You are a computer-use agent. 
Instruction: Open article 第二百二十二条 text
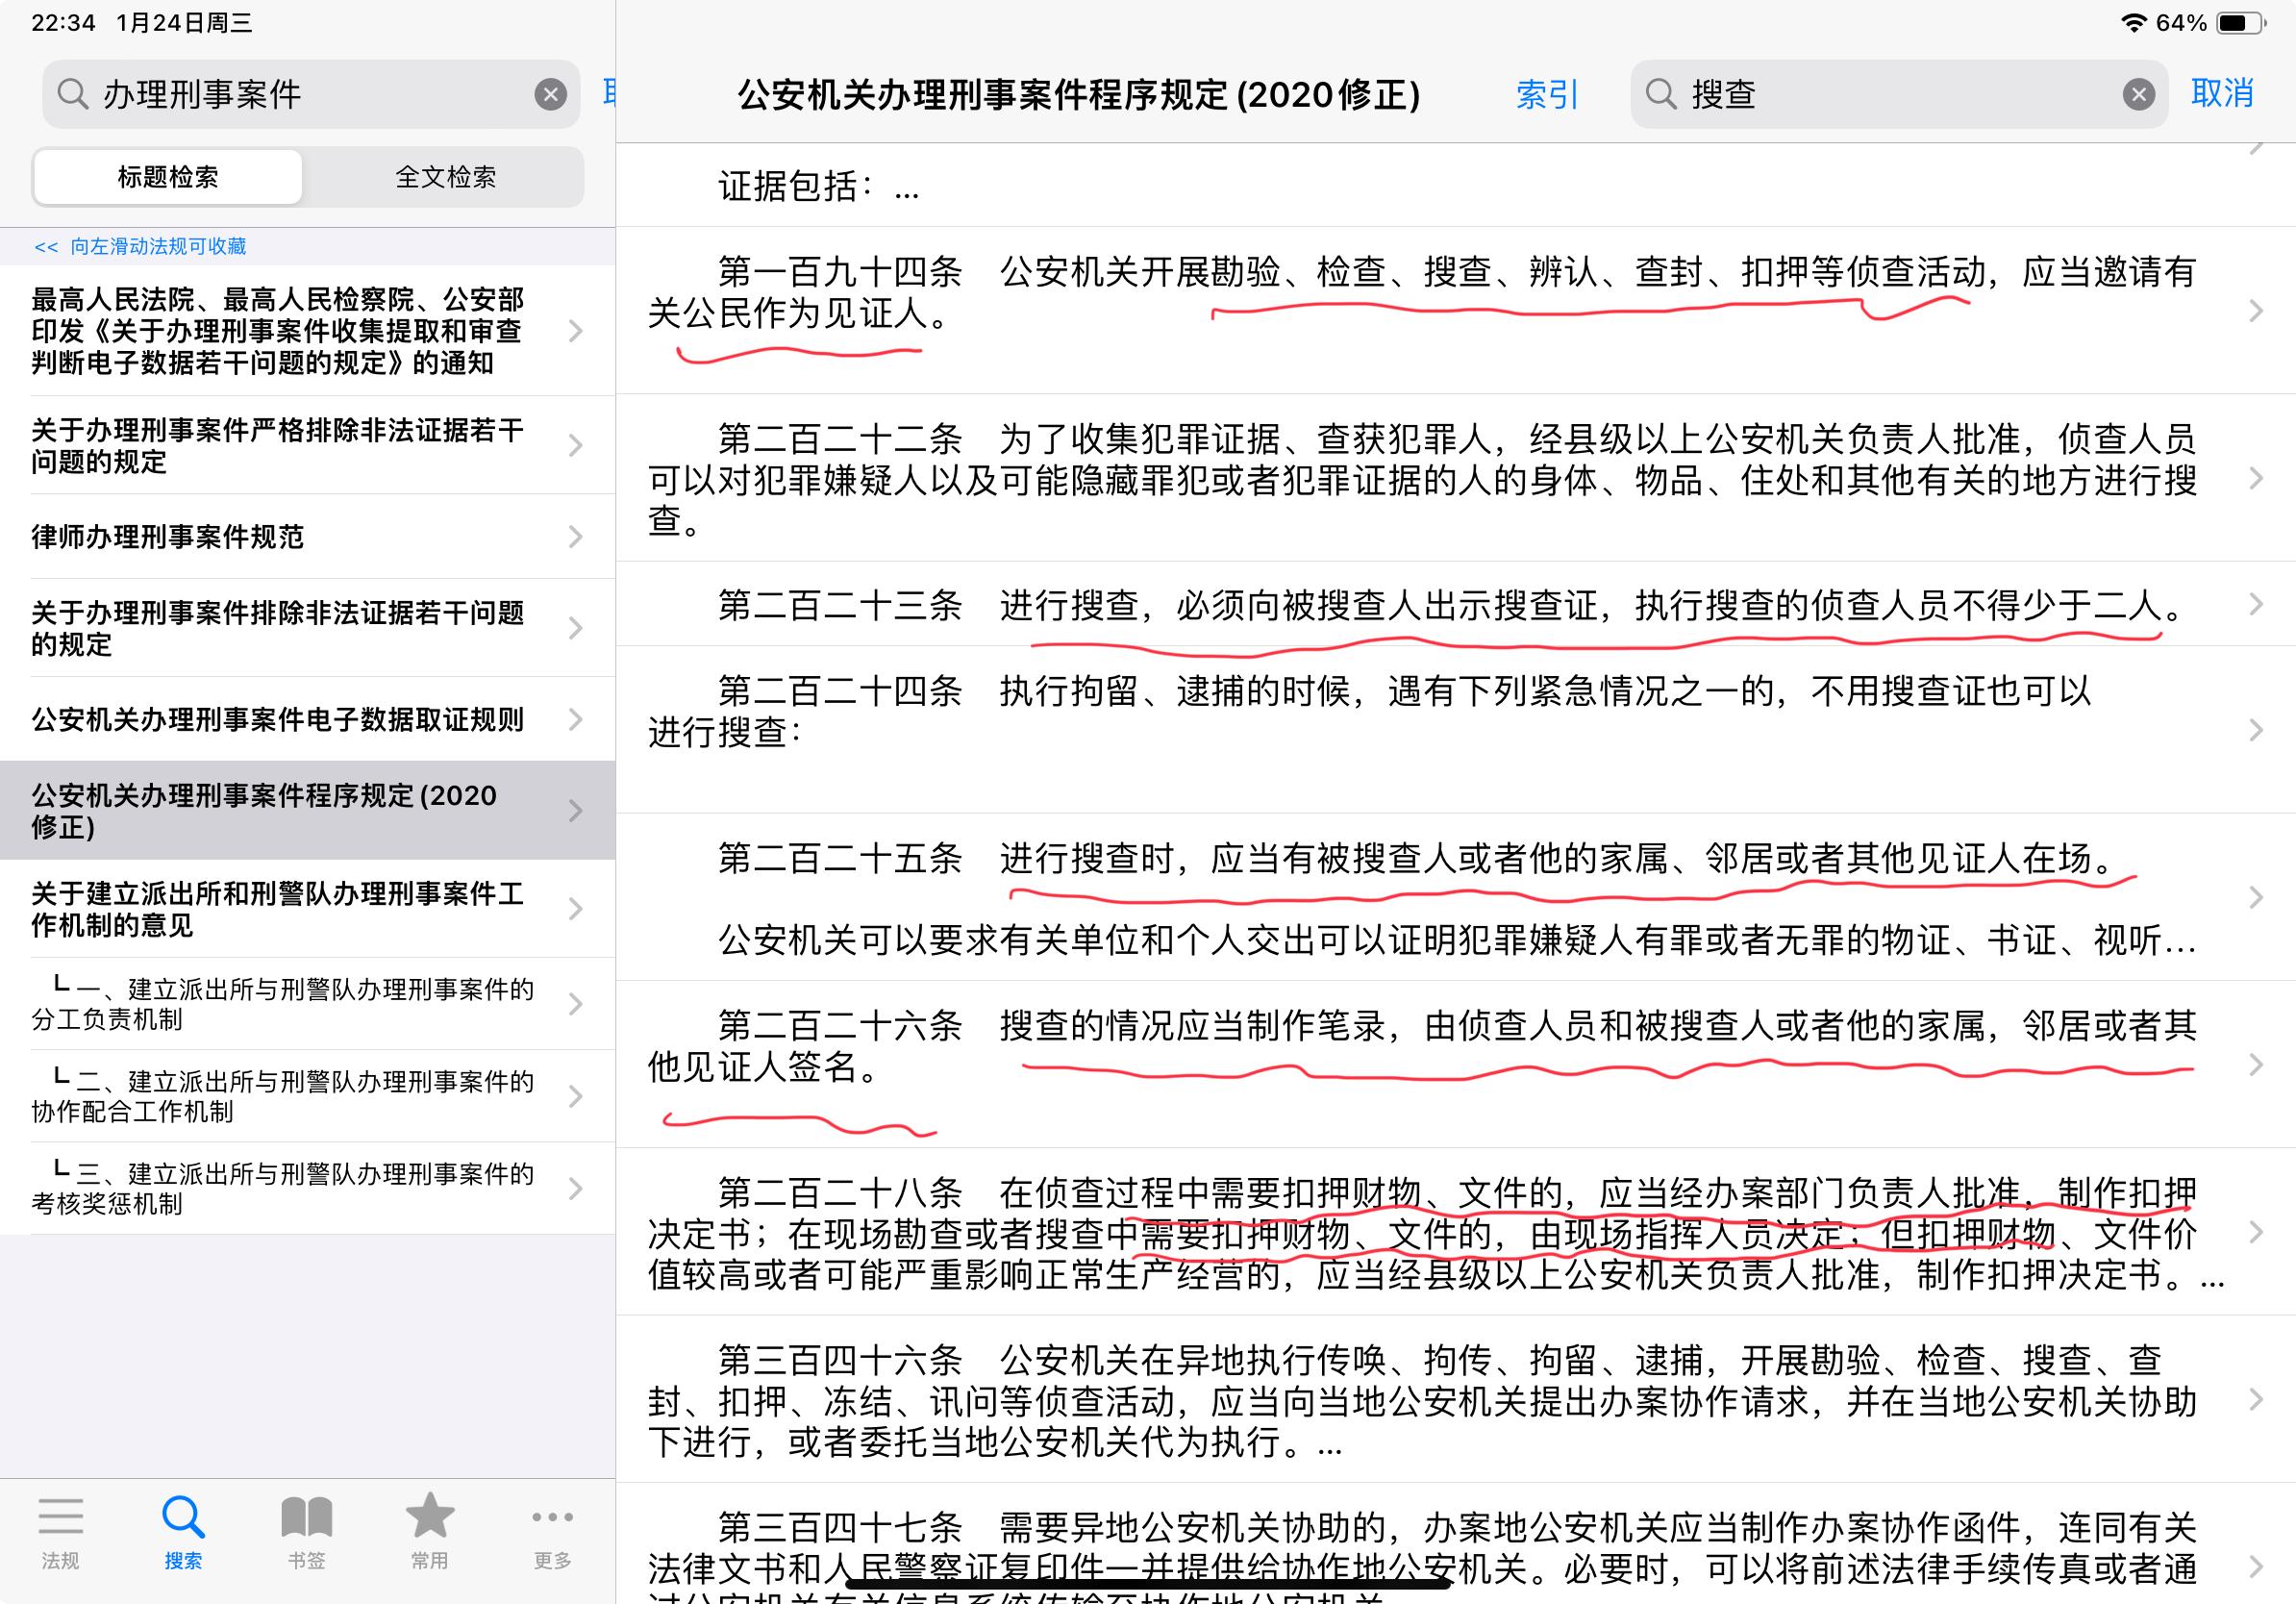pyautogui.click(x=1456, y=478)
